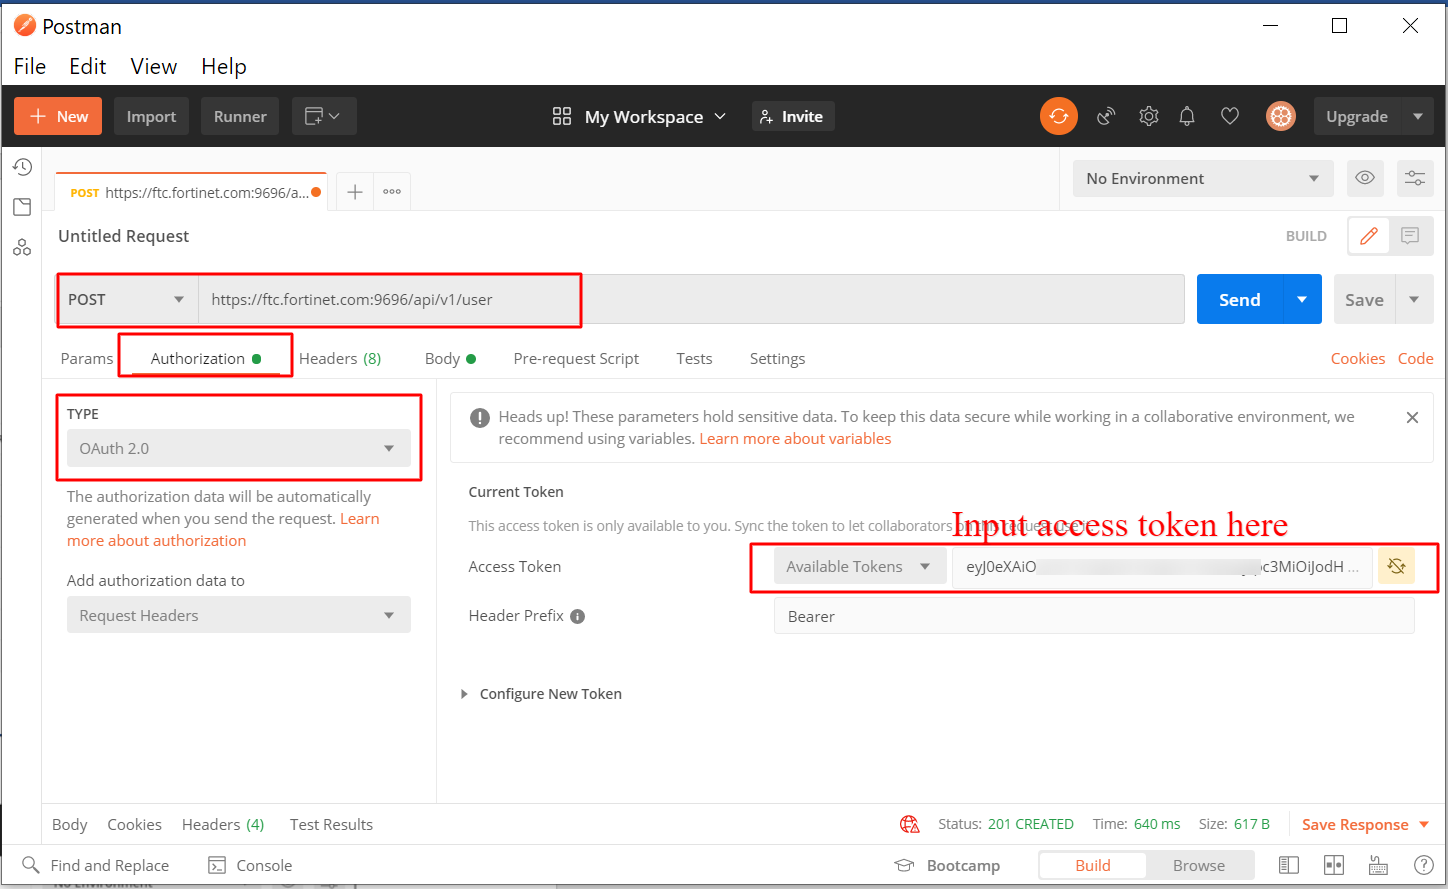Send the request
The height and width of the screenshot is (889, 1448).
pyautogui.click(x=1239, y=299)
